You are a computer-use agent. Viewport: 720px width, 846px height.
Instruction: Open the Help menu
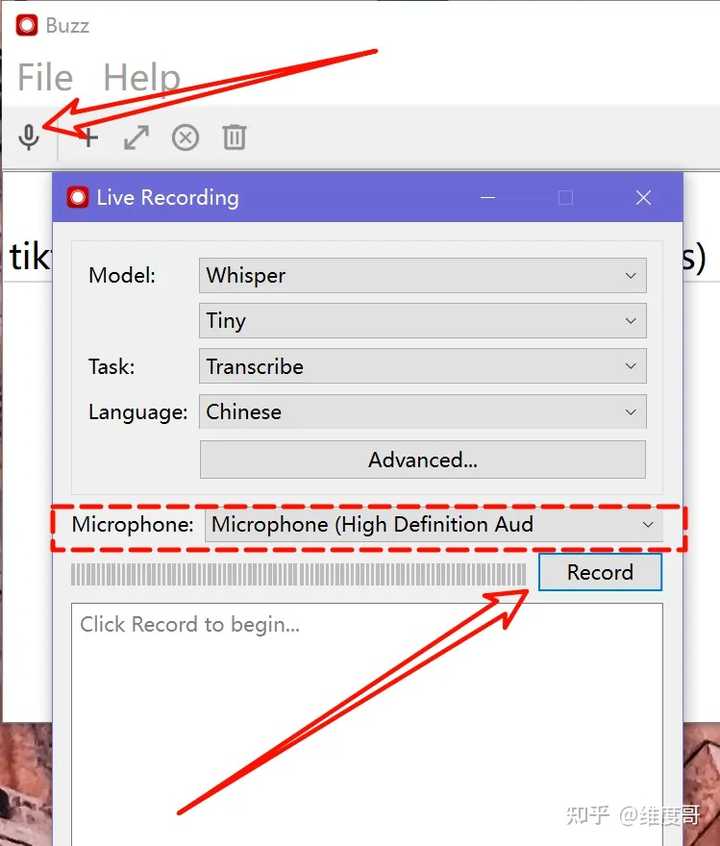pyautogui.click(x=141, y=77)
